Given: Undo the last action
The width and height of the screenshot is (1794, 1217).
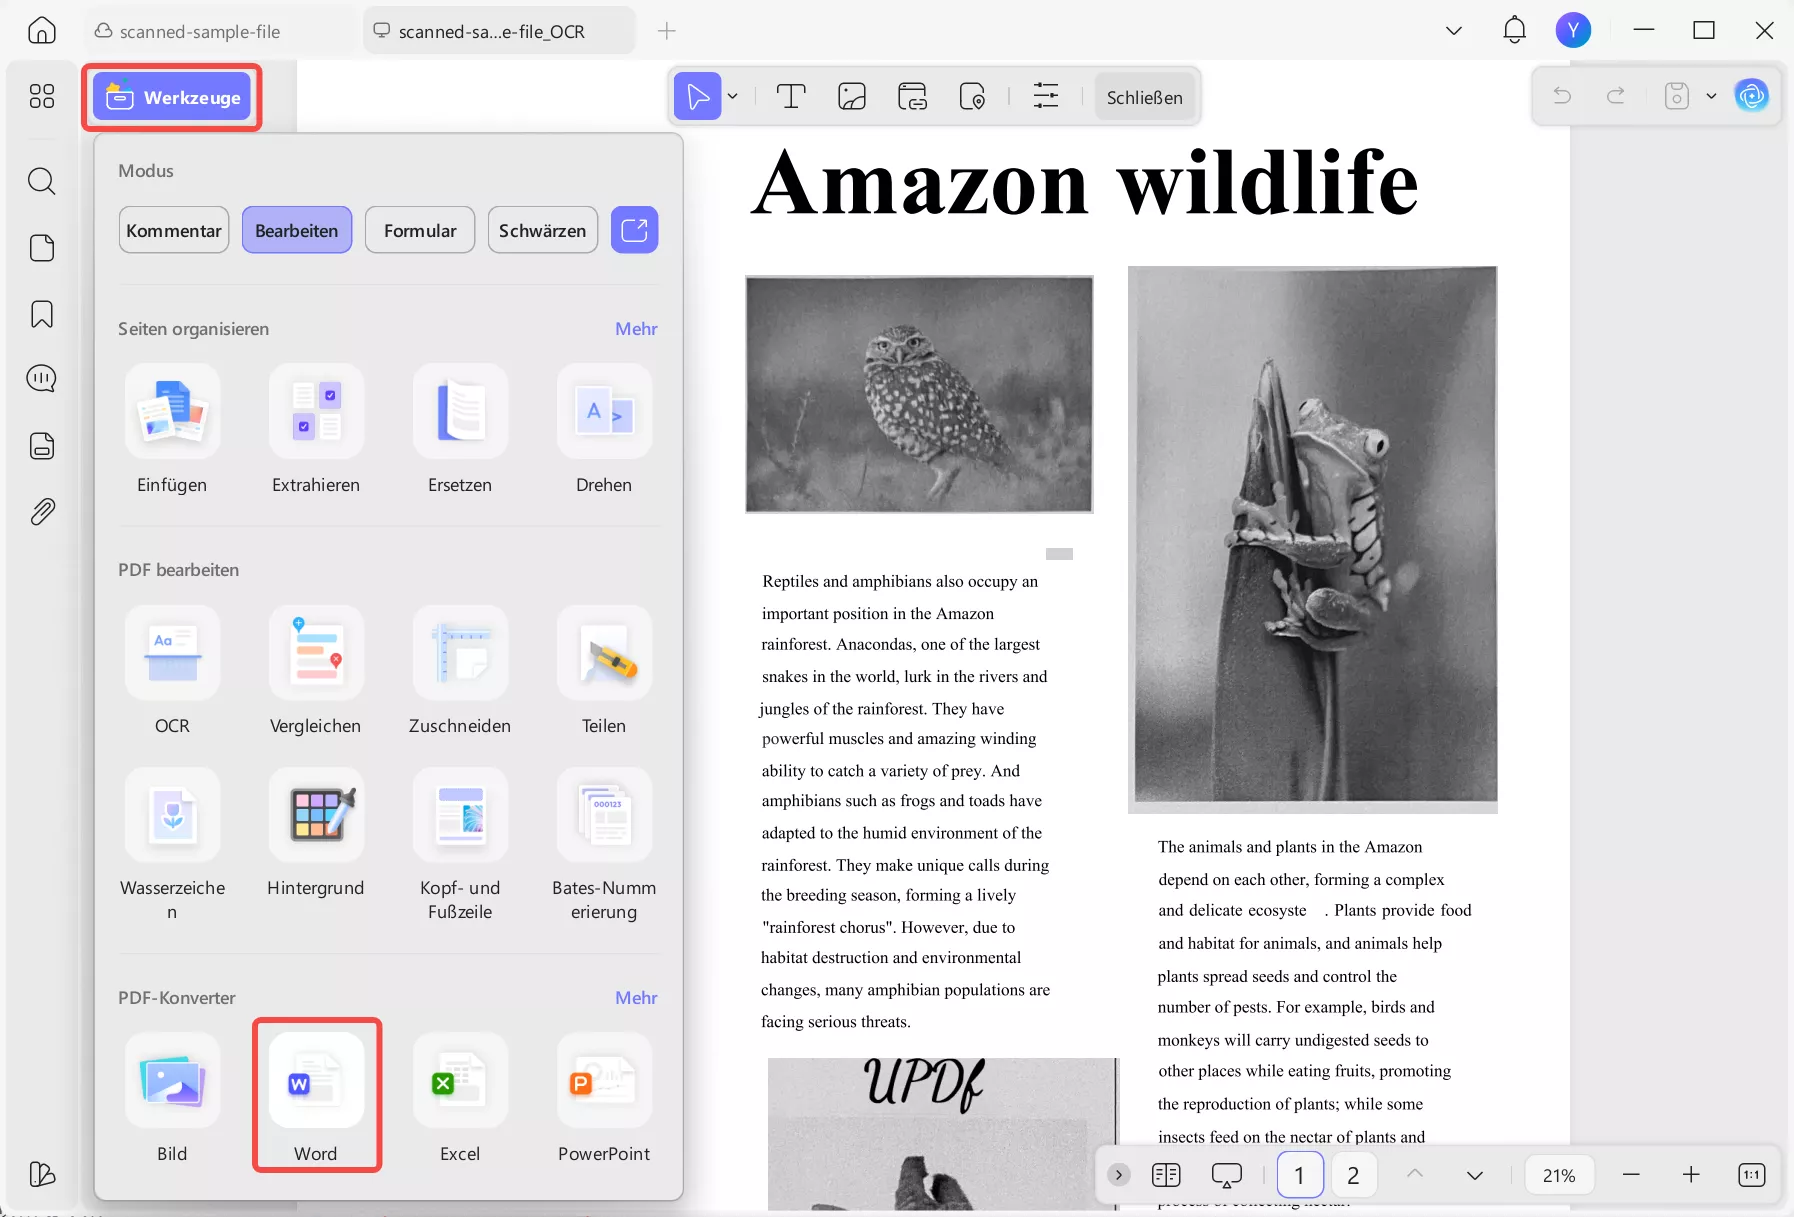Looking at the screenshot, I should (1562, 96).
